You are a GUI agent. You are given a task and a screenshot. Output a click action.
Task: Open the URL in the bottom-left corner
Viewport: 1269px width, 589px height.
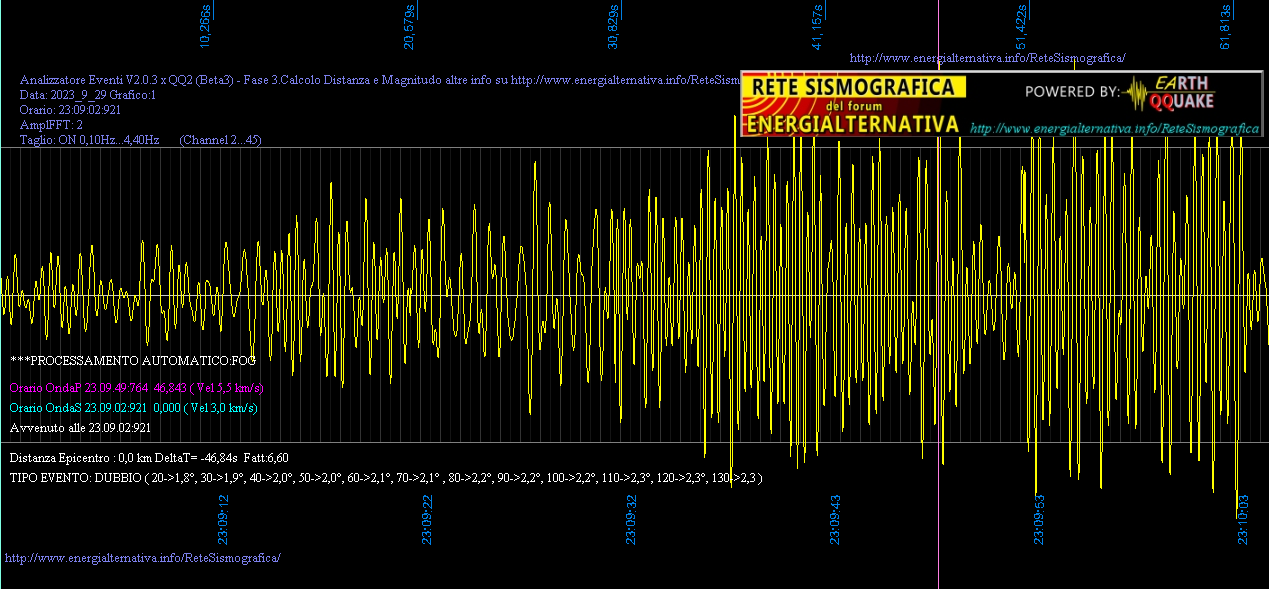[143, 557]
